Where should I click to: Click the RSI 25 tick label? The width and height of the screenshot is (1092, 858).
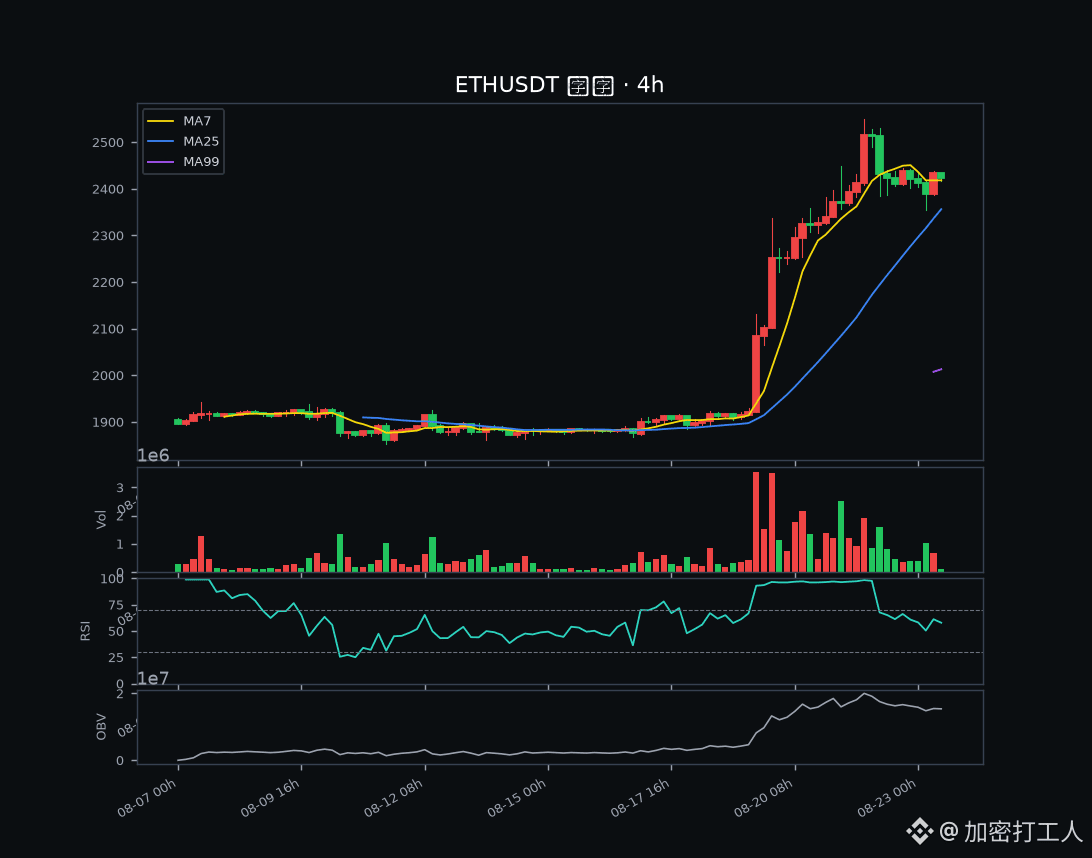[x=116, y=658]
